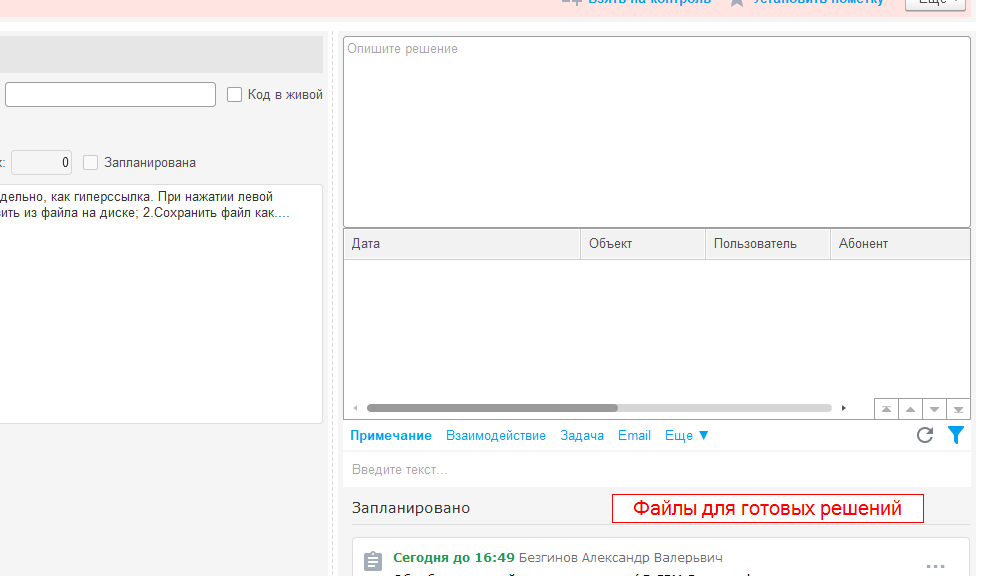Viewport: 995px width, 576px height.
Task: Jump to first row arrow button
Action: [886, 409]
